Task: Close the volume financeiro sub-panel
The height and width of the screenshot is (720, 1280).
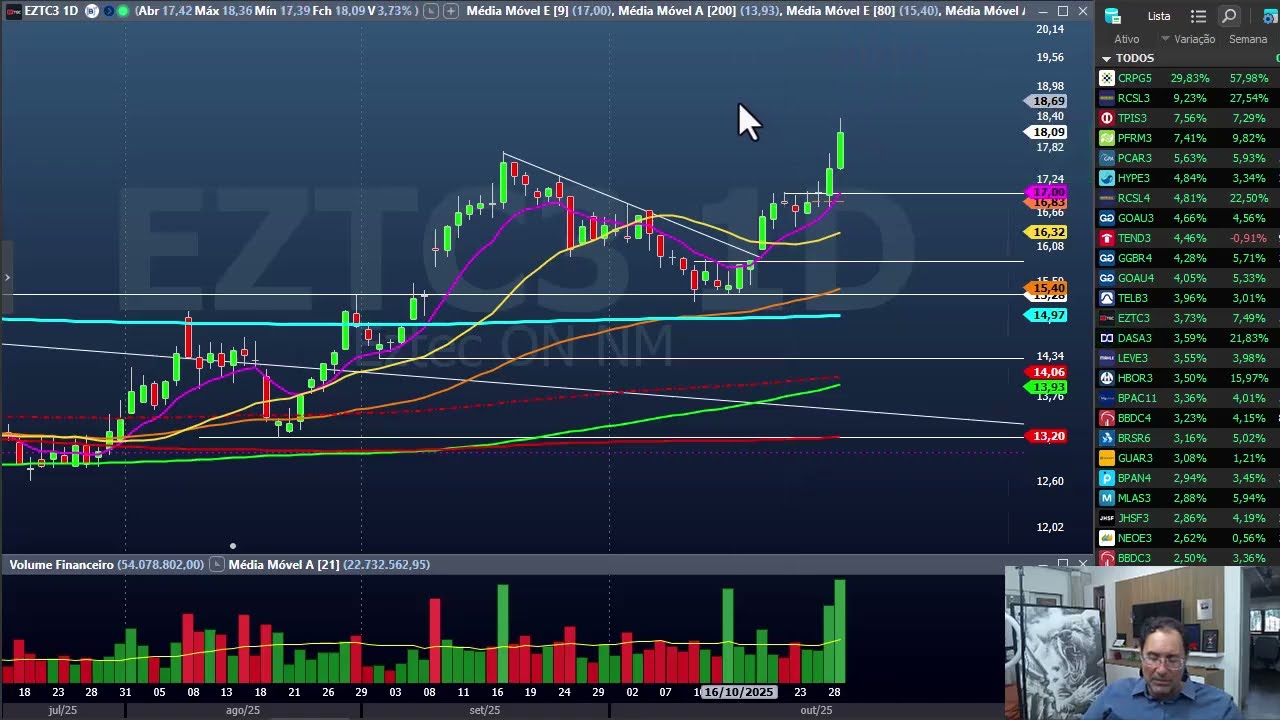Action: 1083,564
